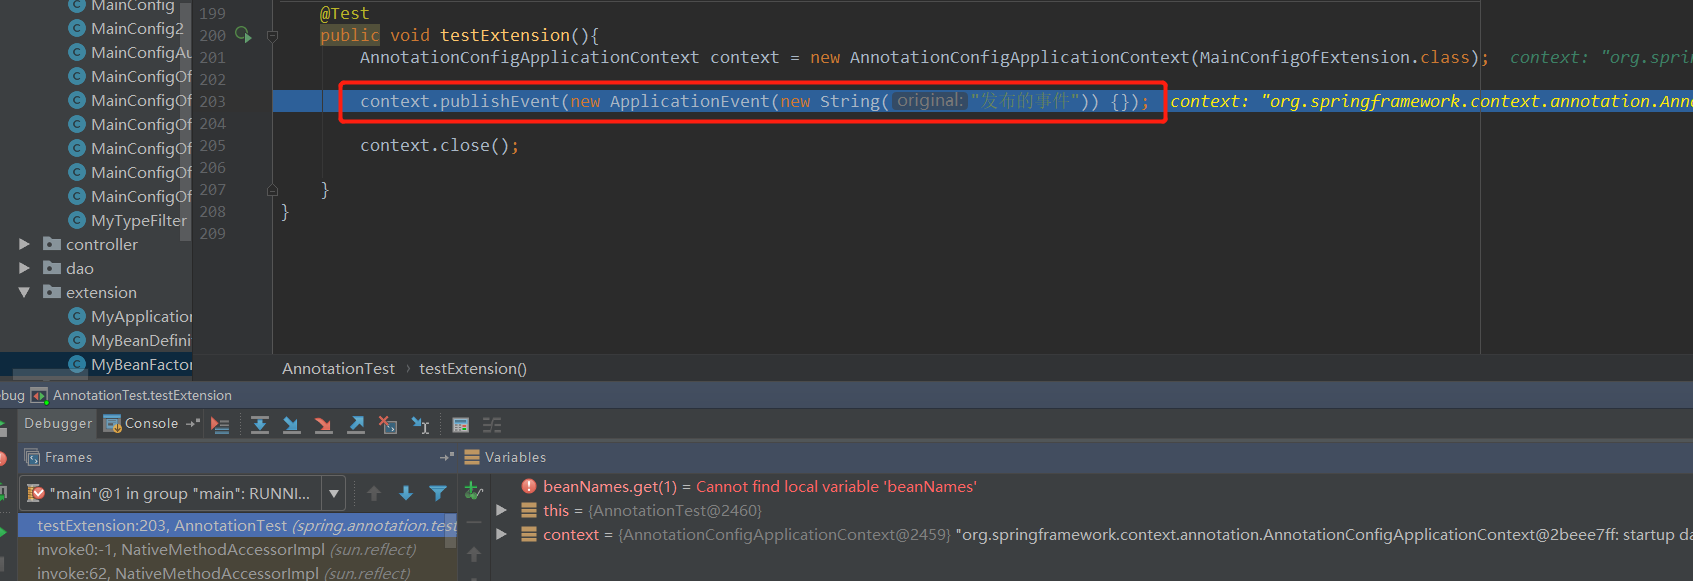
Task: Click run test gutter icon at line 200
Action: (x=243, y=35)
